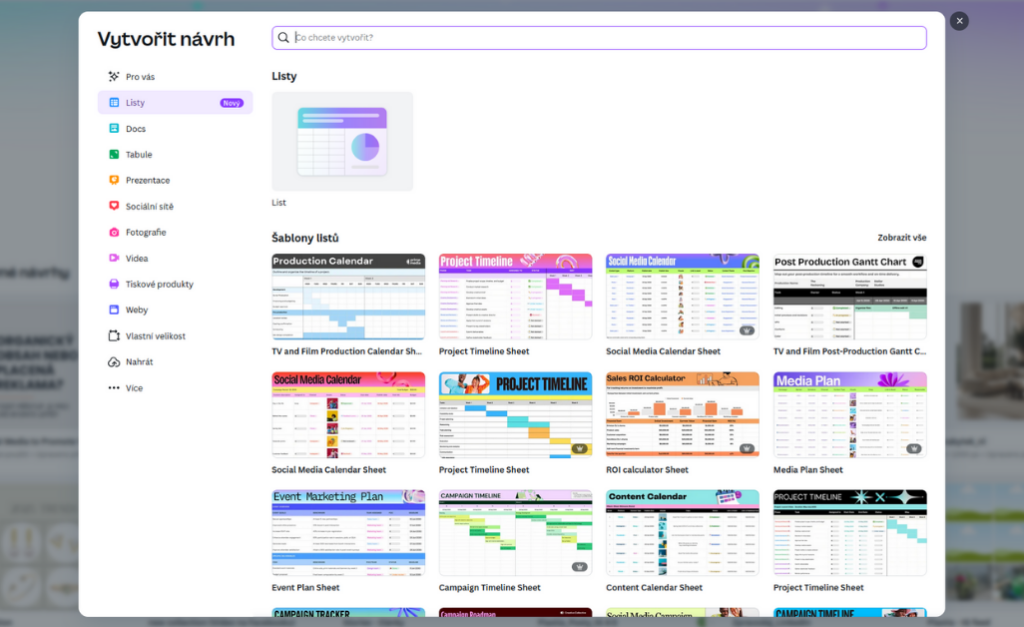The width and height of the screenshot is (1024, 627).
Task: Close the Vytvořit návrh dialog
Action: pyautogui.click(x=959, y=21)
